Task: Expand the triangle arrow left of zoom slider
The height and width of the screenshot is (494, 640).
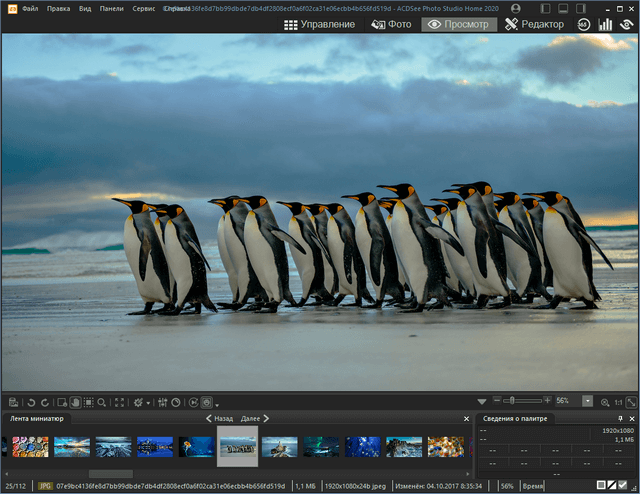Action: pyautogui.click(x=482, y=401)
